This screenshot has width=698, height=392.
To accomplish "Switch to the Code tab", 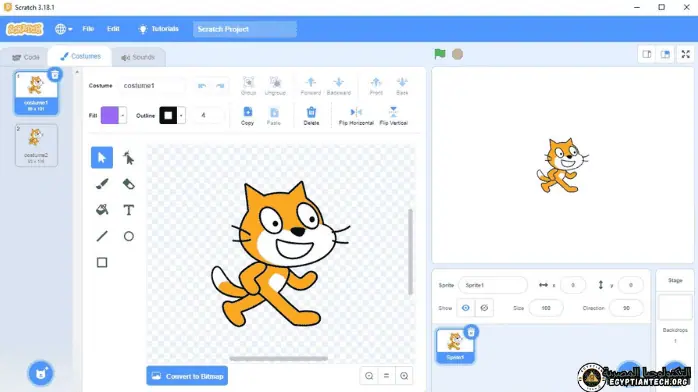I will click(26, 57).
